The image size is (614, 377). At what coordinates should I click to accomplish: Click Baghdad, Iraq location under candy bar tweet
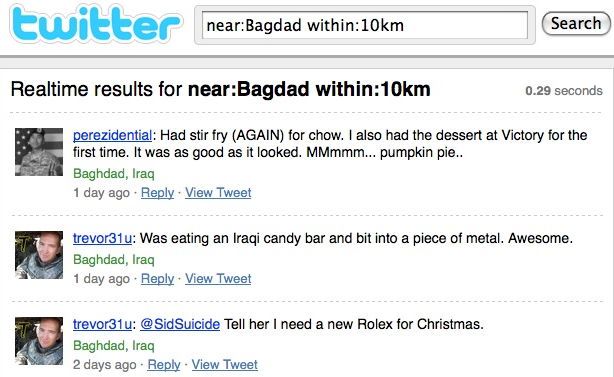[x=114, y=260]
